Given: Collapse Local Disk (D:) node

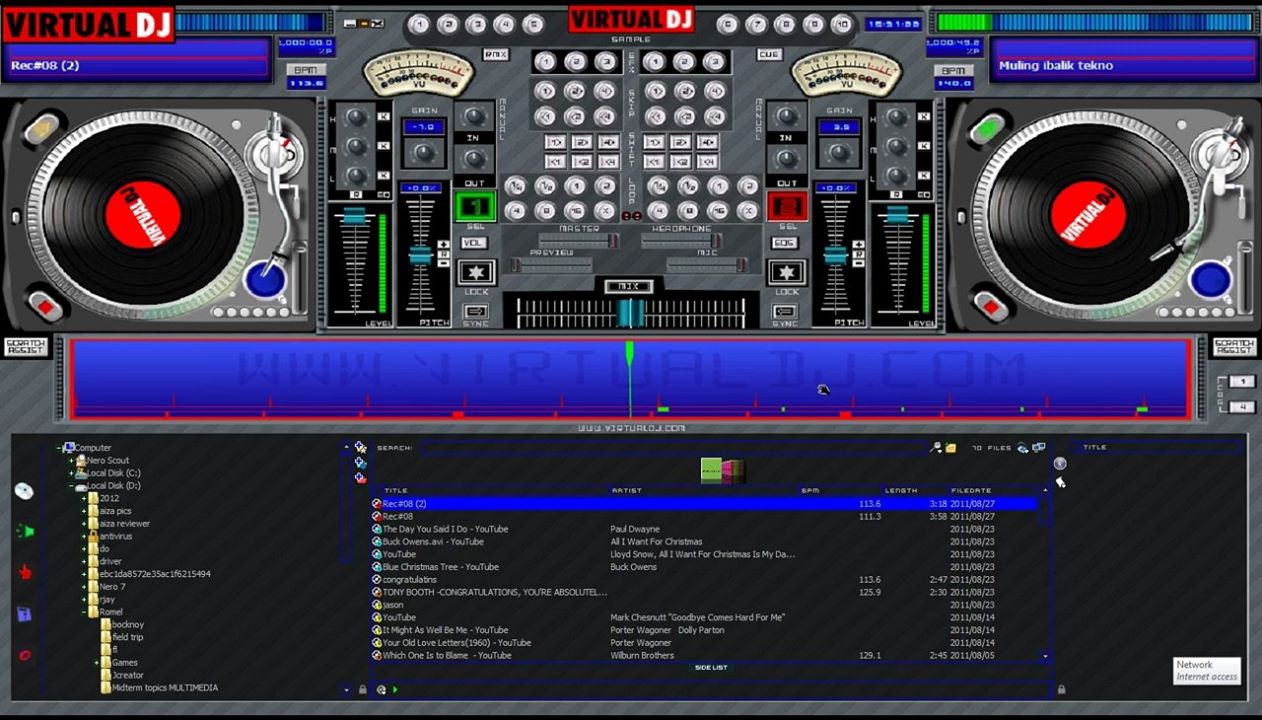Looking at the screenshot, I should (71, 486).
